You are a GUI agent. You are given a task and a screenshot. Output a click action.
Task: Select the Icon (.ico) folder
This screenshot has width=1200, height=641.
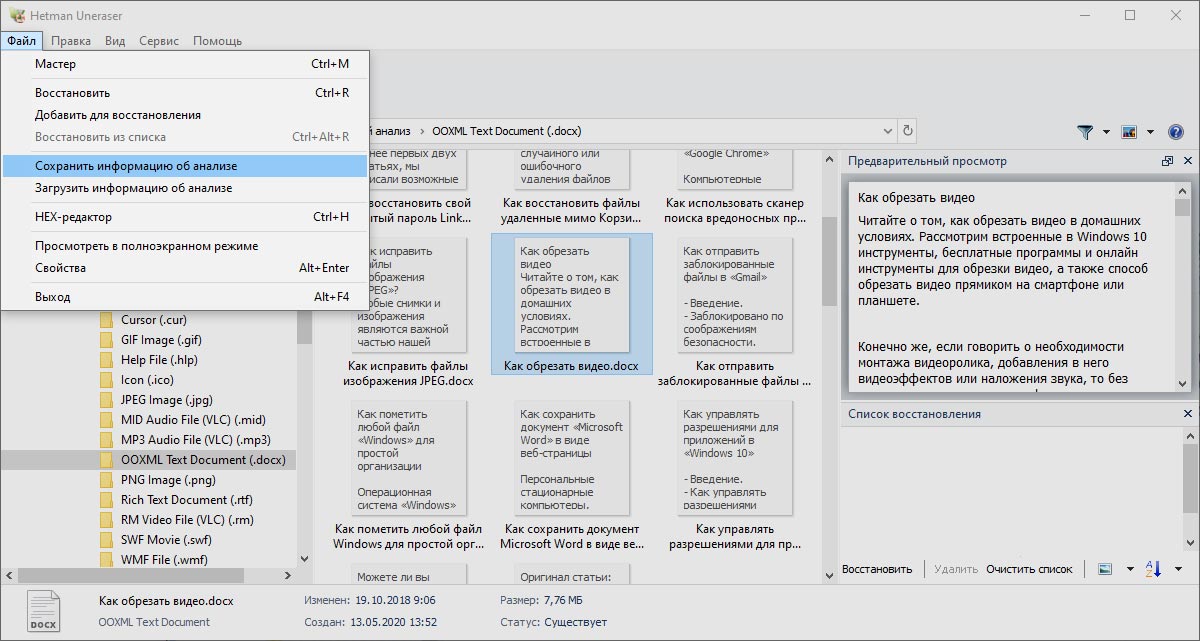point(148,380)
